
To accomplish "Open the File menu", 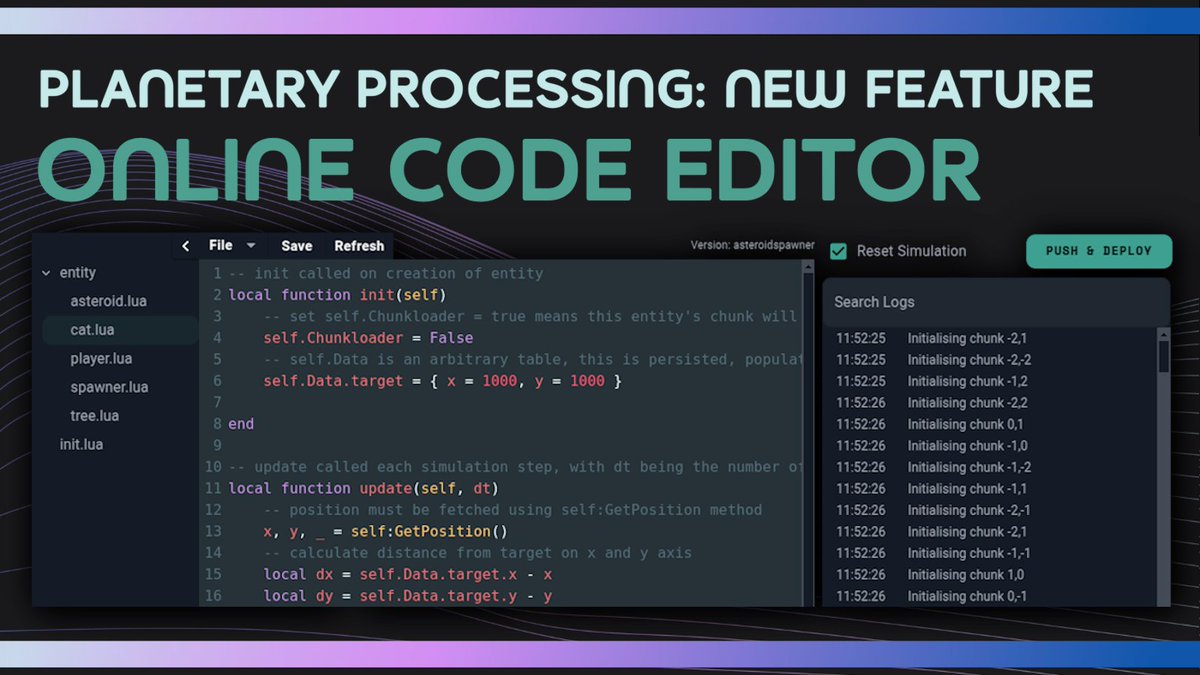I will pos(221,245).
